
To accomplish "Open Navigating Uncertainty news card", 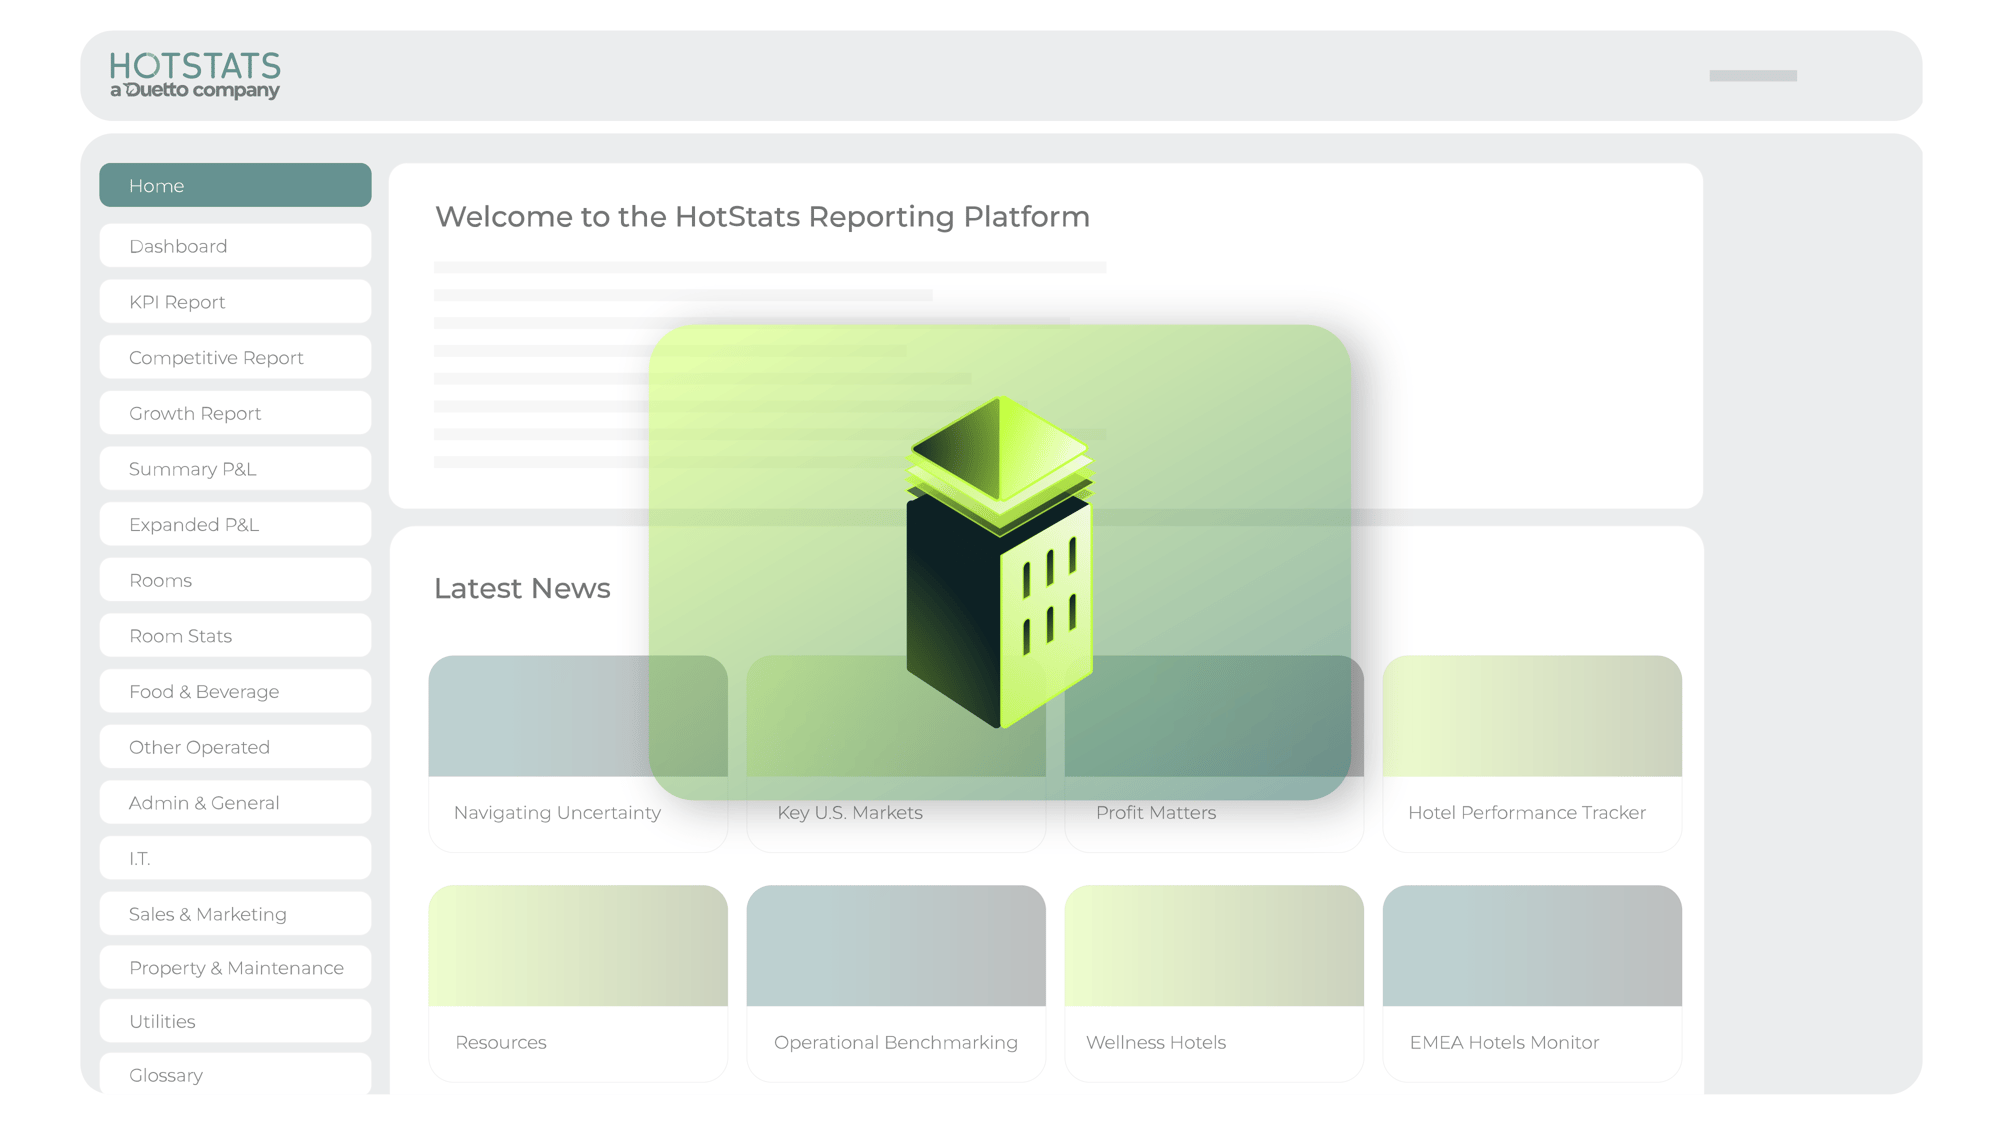I will [557, 813].
